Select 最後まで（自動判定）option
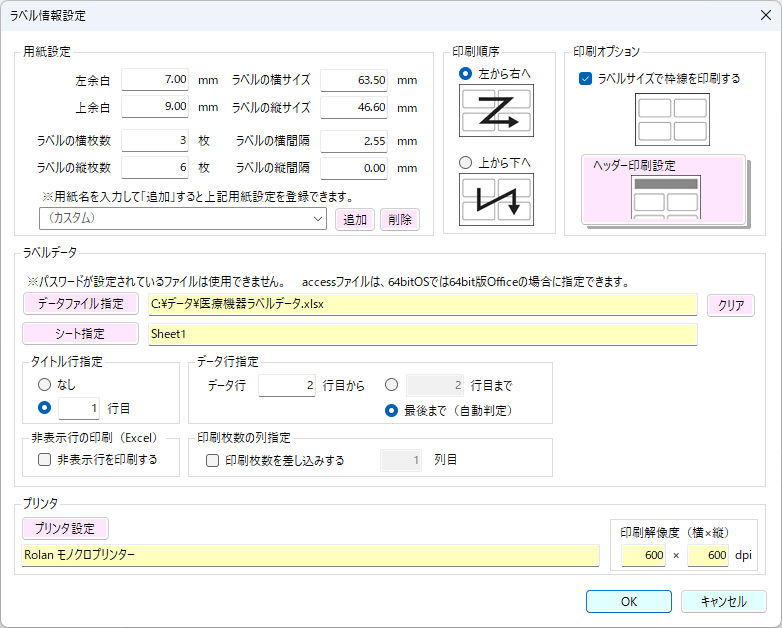782x628 pixels. 391,411
